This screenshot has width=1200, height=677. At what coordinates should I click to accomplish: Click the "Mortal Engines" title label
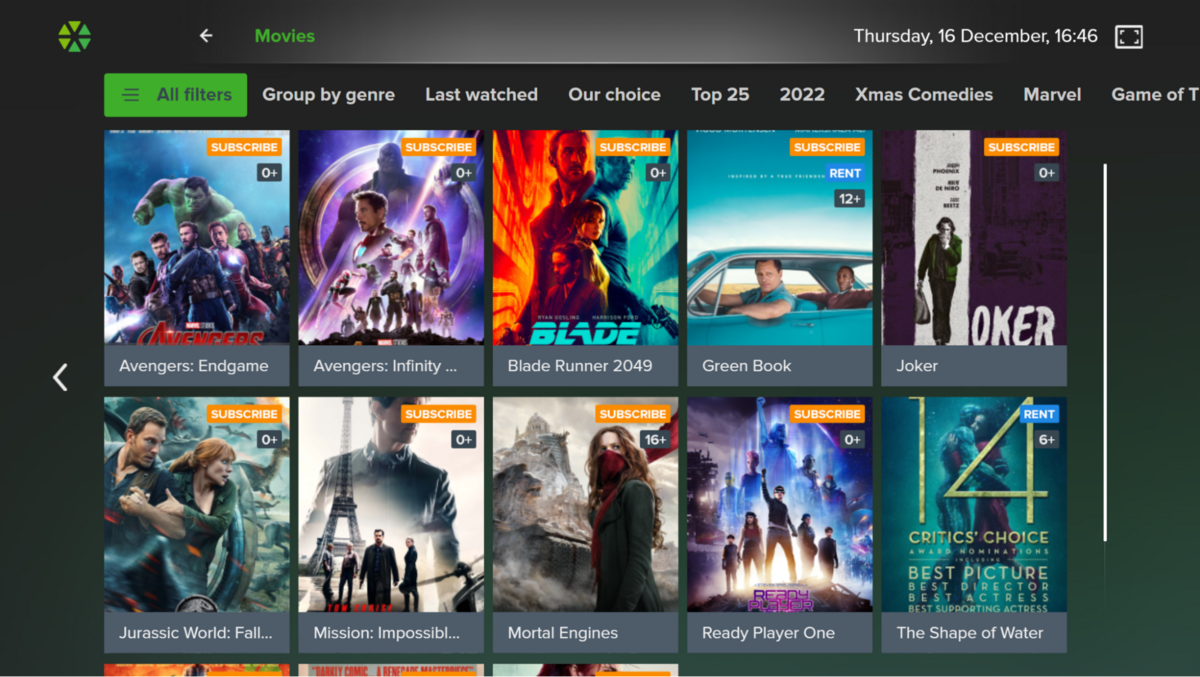pos(563,633)
